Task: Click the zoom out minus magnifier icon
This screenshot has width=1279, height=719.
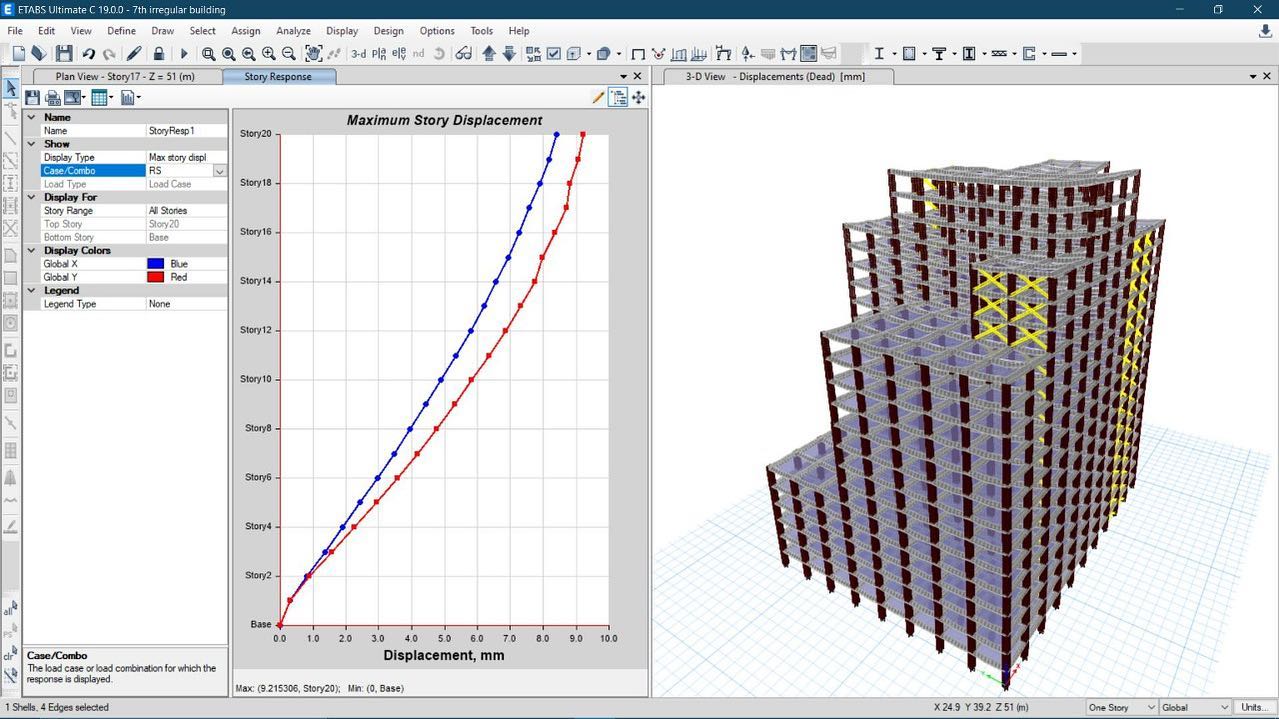Action: point(289,54)
